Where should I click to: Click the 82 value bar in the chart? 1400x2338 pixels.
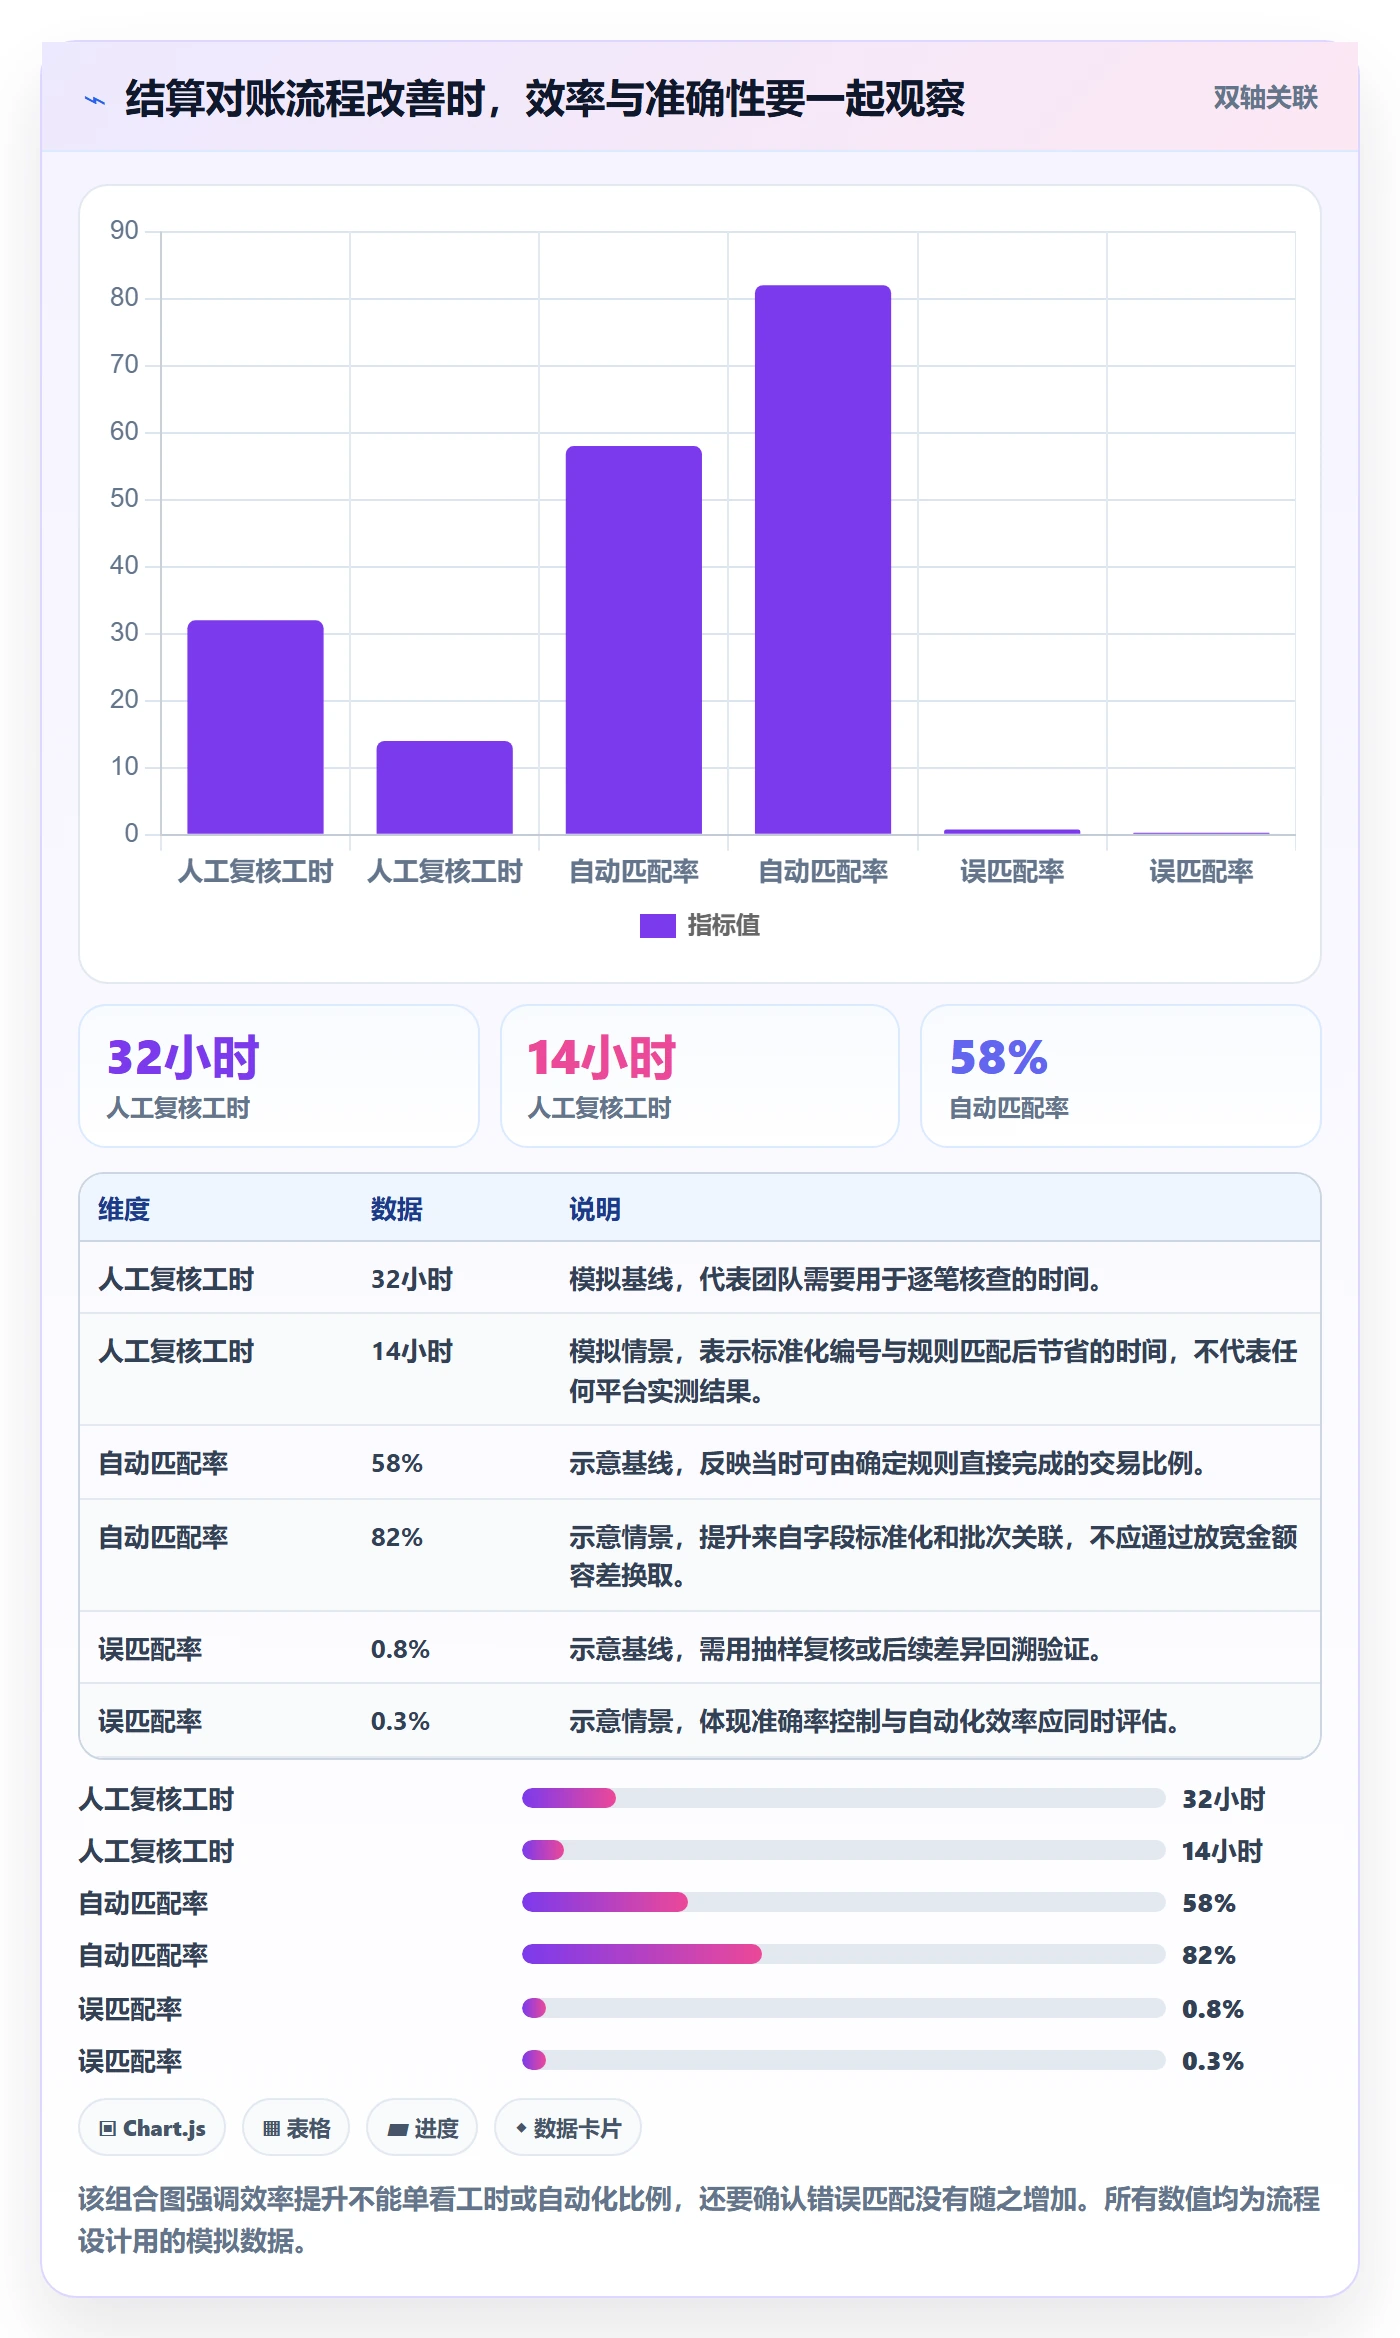click(822, 559)
